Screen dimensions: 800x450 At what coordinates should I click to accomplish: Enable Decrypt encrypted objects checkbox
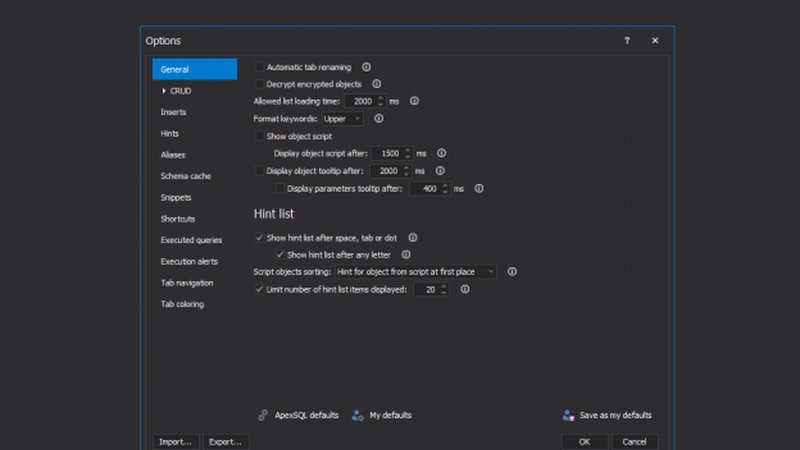259,84
